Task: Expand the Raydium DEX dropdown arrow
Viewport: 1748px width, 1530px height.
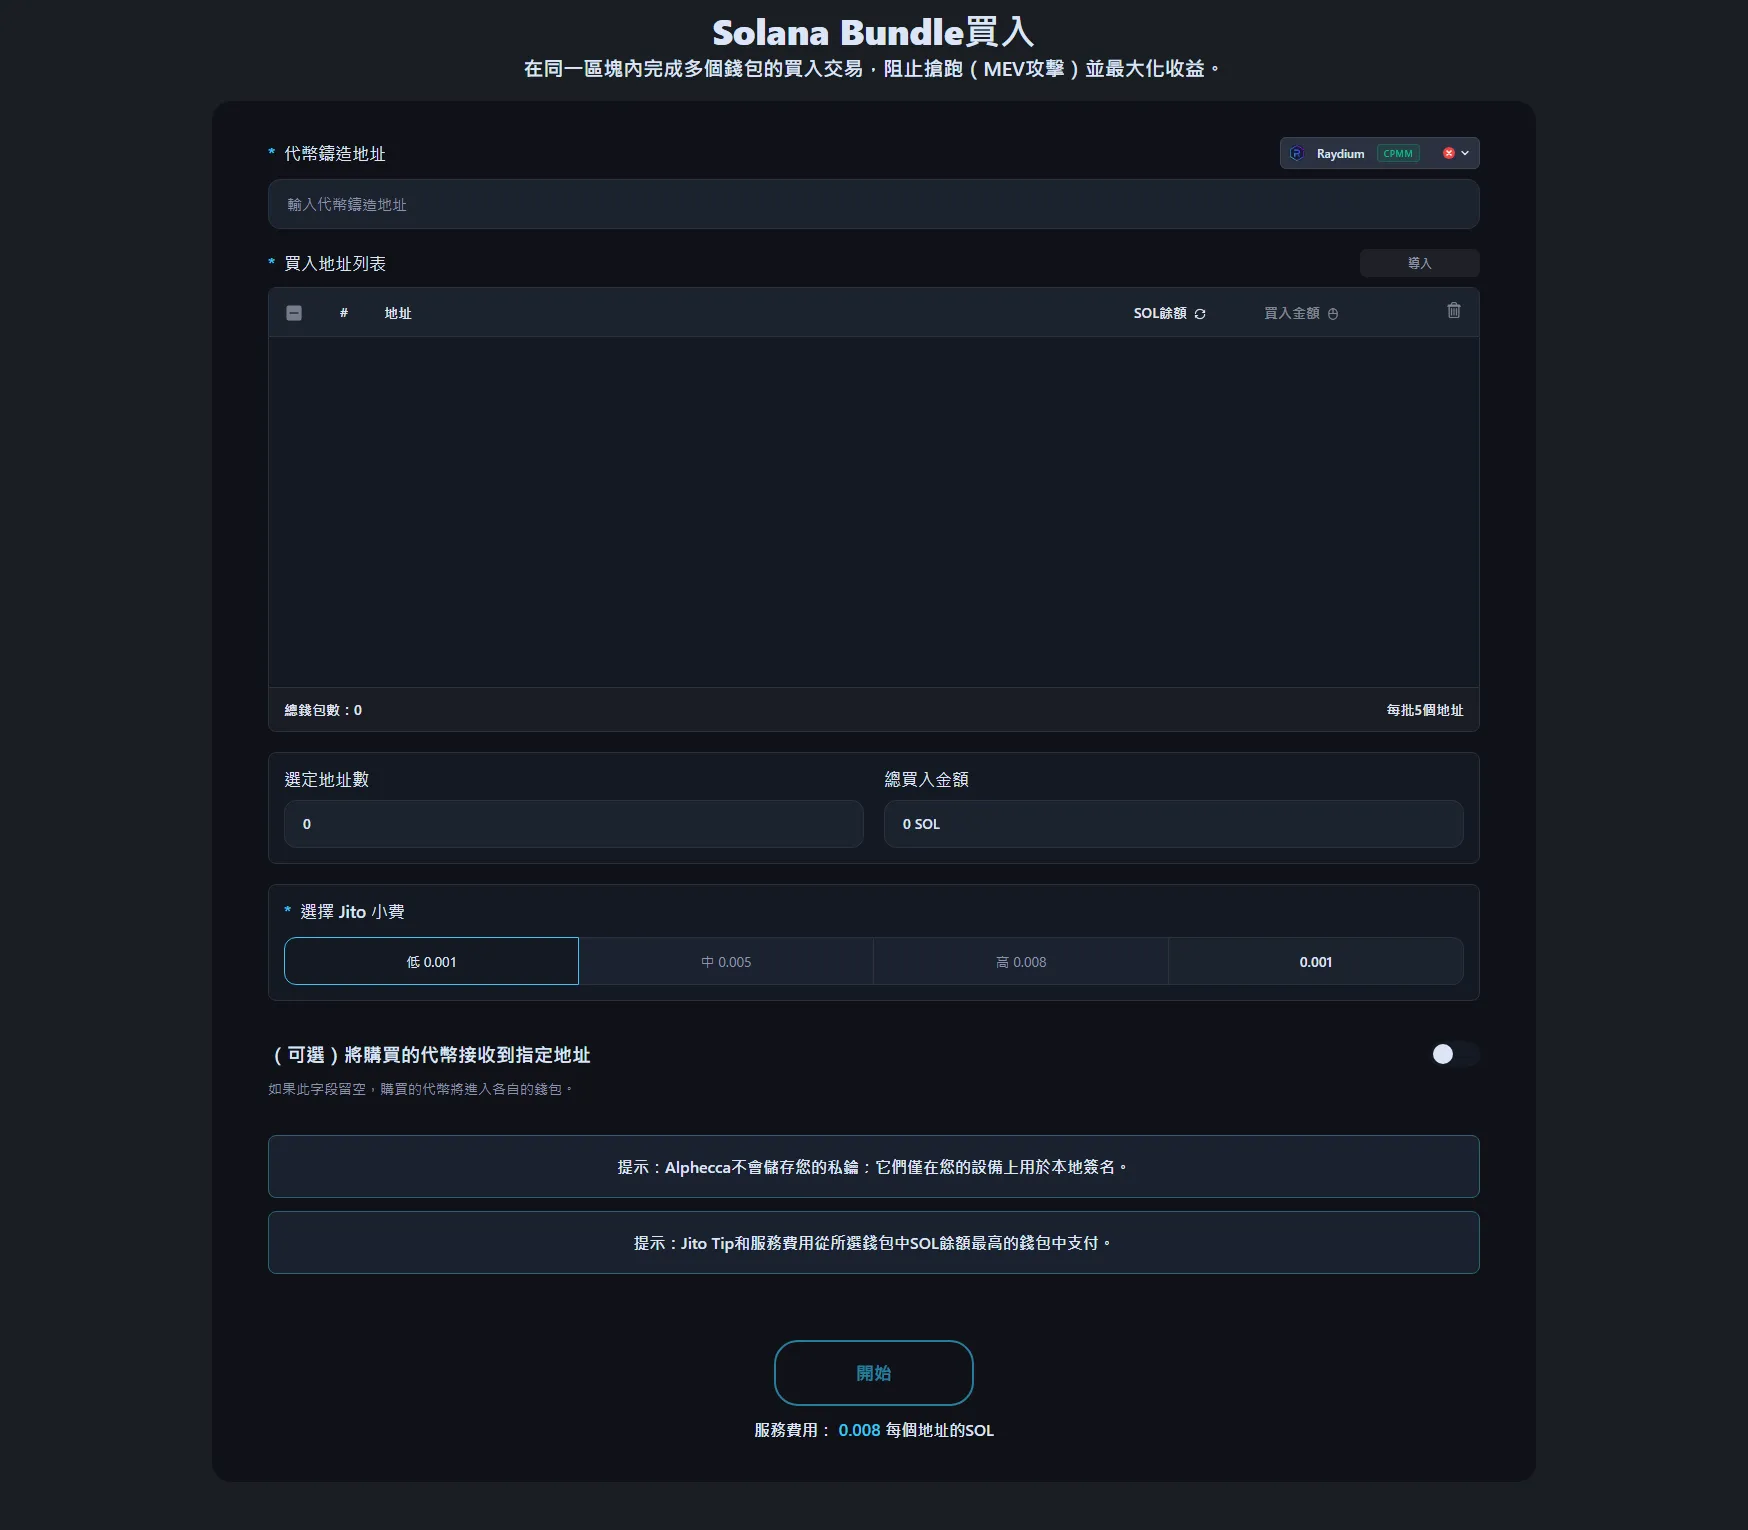Action: (1465, 153)
